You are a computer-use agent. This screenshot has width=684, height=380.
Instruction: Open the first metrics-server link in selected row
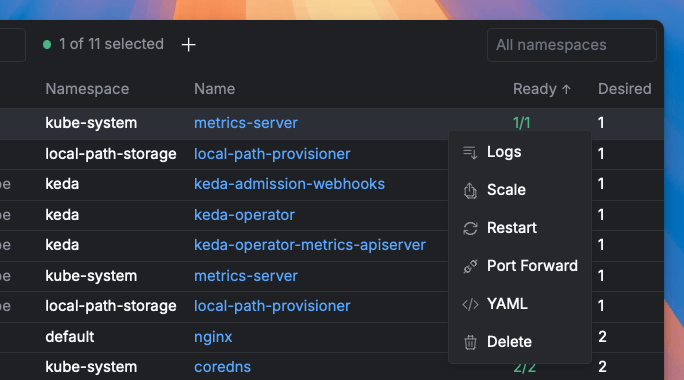[246, 123]
